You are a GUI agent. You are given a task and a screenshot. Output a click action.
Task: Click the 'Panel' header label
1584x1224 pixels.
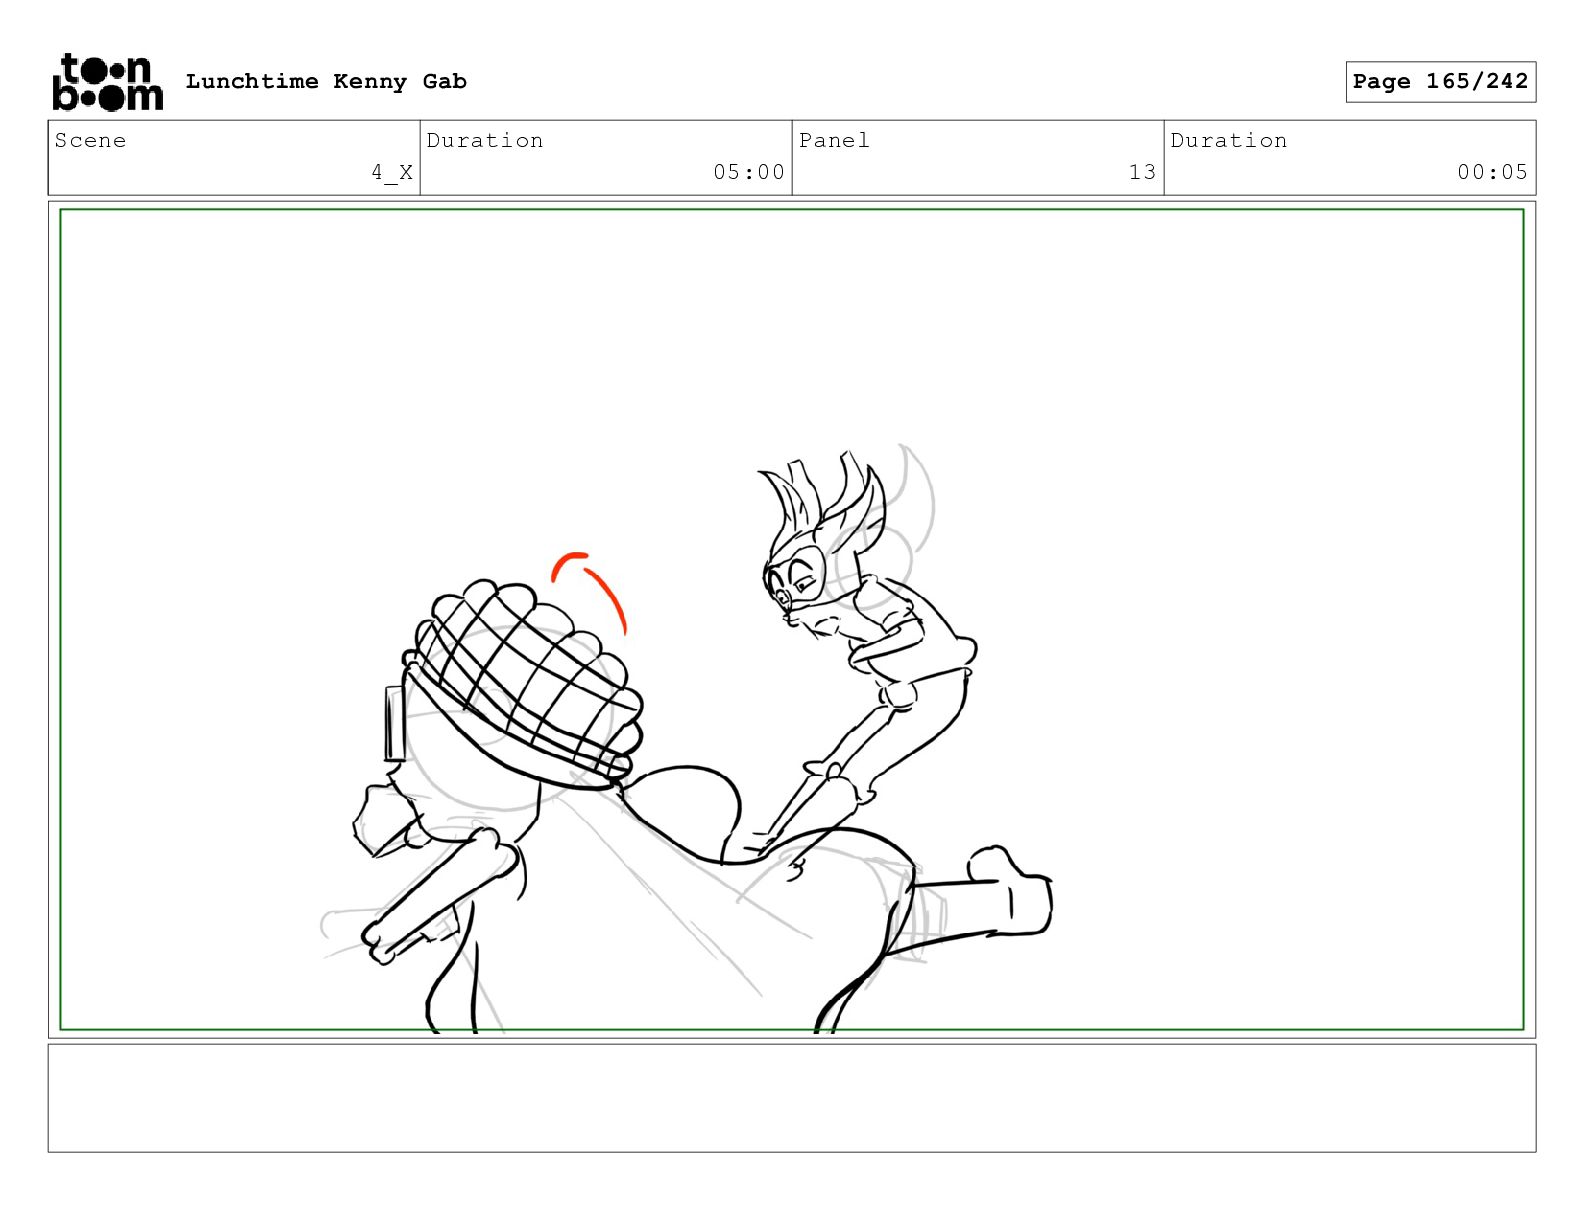(834, 141)
